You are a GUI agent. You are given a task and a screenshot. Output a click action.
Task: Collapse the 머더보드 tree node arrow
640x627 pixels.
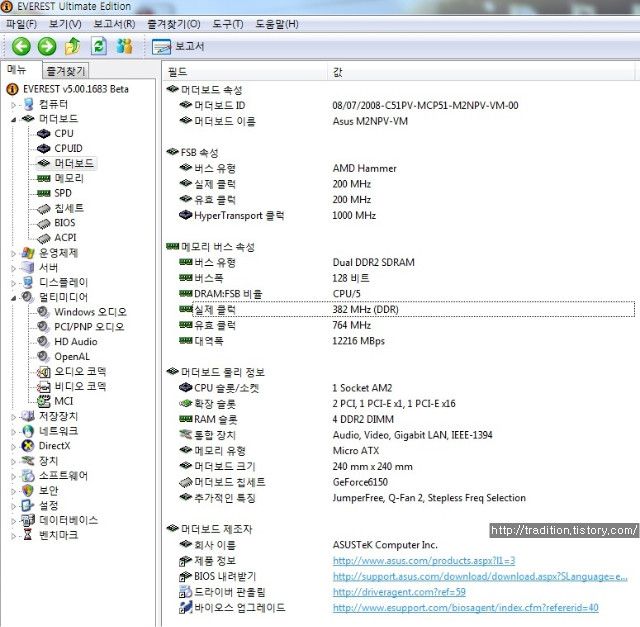click(13, 120)
